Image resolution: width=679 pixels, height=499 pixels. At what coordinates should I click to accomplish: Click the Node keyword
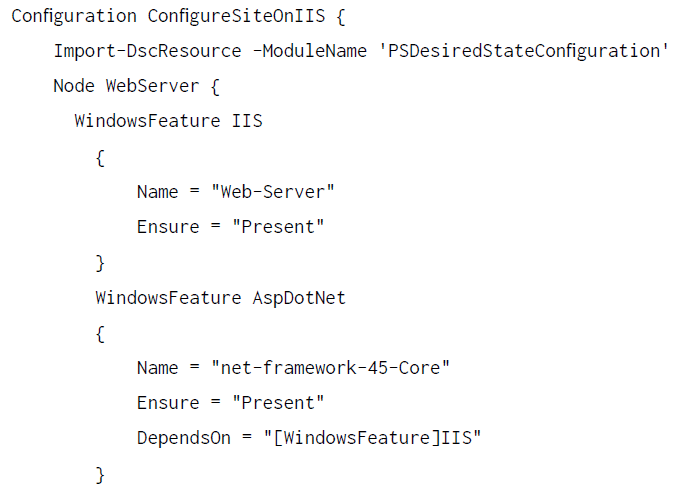click(x=74, y=86)
